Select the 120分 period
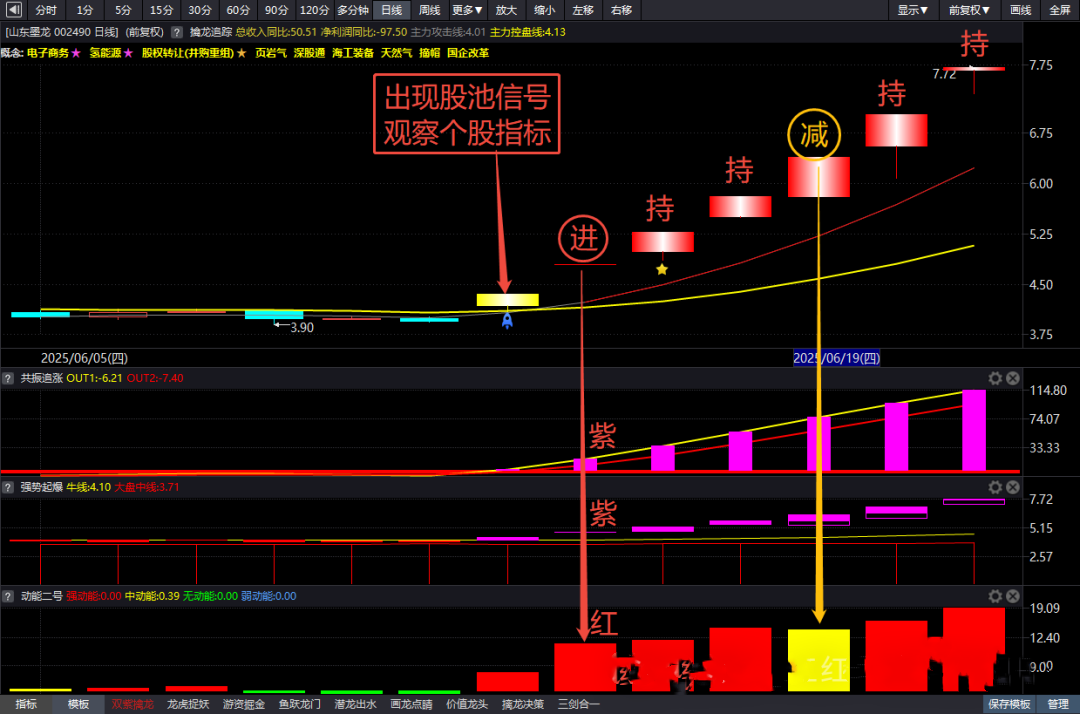This screenshot has height=714, width=1080. click(x=315, y=10)
